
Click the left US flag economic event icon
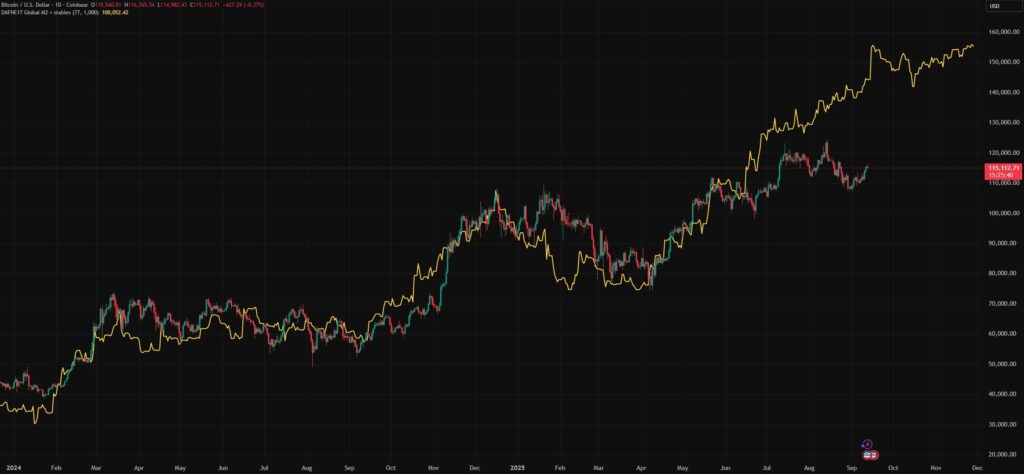pos(865,455)
